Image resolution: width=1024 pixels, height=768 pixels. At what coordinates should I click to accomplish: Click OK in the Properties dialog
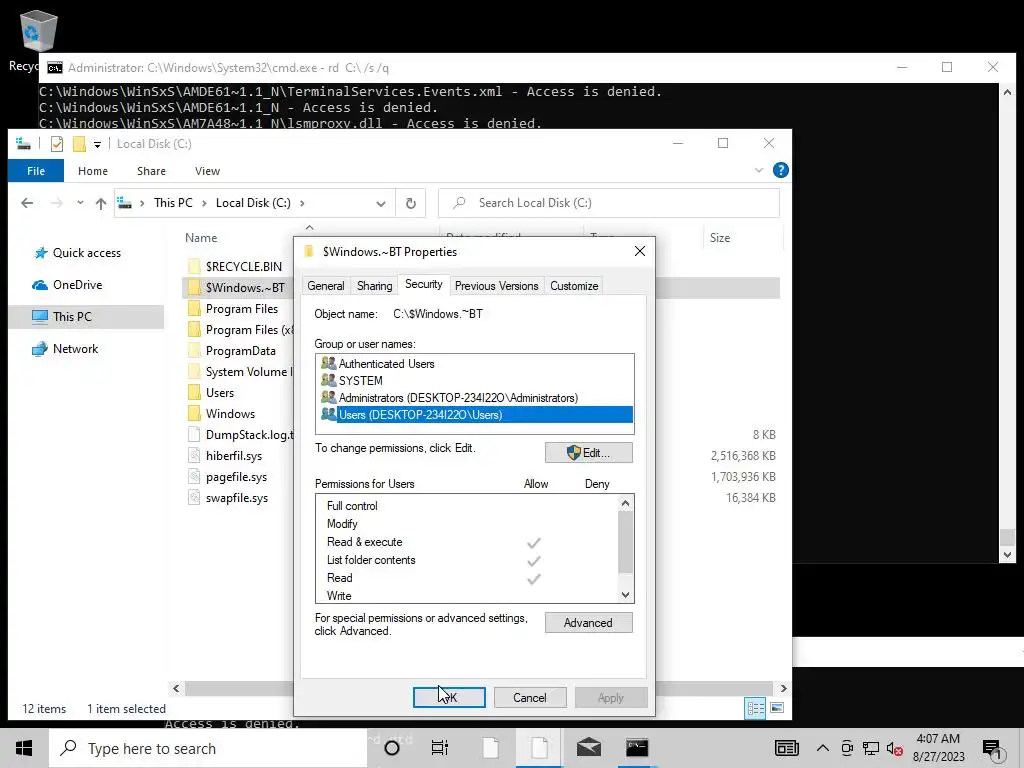[449, 697]
